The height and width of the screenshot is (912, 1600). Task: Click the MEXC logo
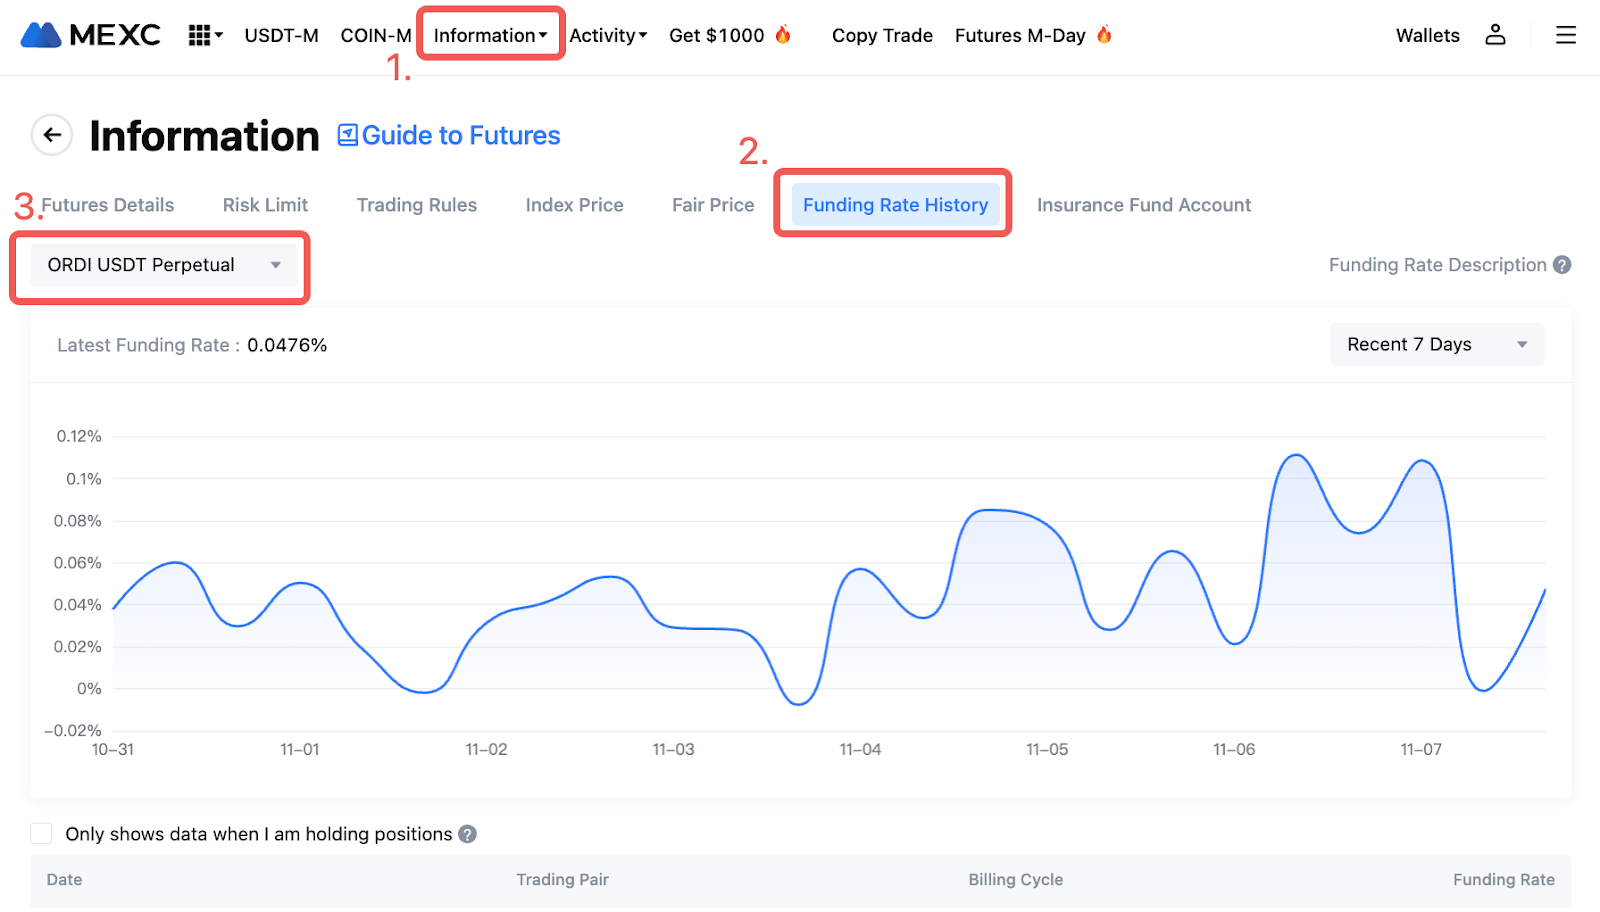pos(91,35)
